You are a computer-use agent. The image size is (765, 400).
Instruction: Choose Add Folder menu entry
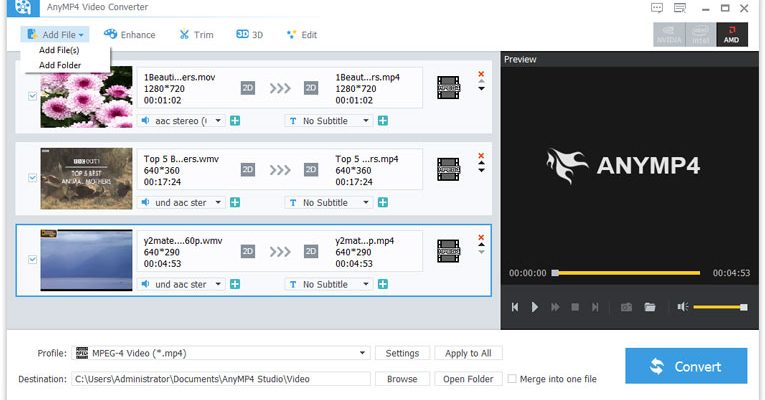[x=60, y=65]
